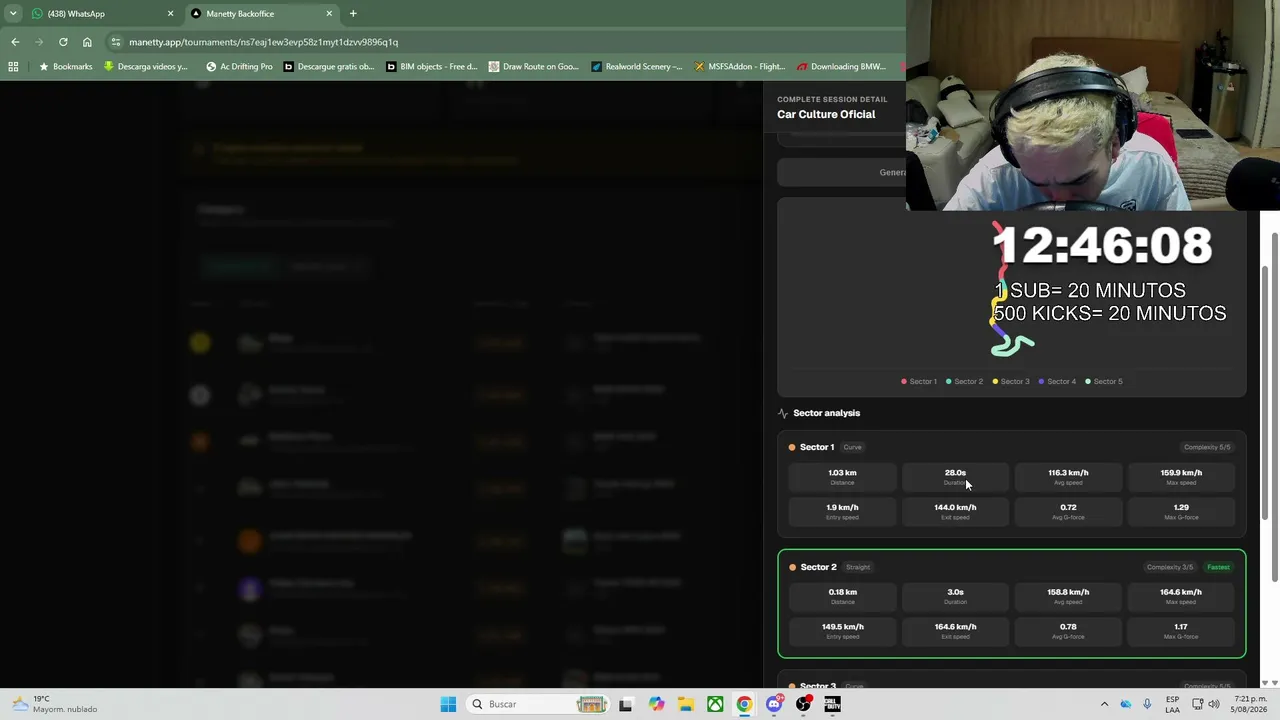This screenshot has width=1280, height=720.
Task: Show hidden system tray icons
Action: tap(1104, 704)
